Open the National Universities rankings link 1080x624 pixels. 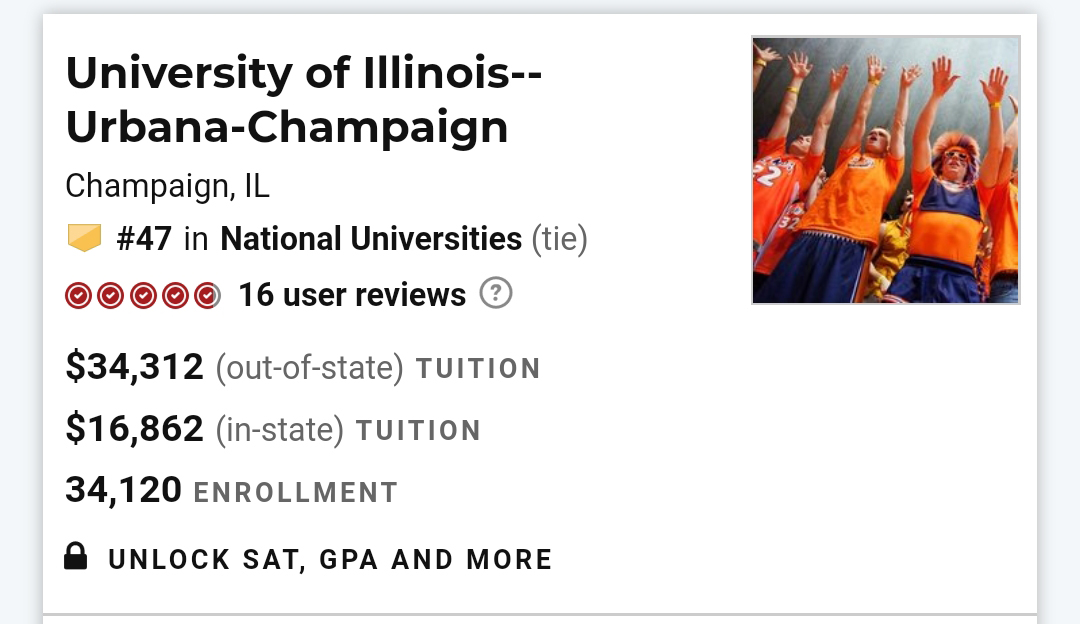click(x=371, y=239)
